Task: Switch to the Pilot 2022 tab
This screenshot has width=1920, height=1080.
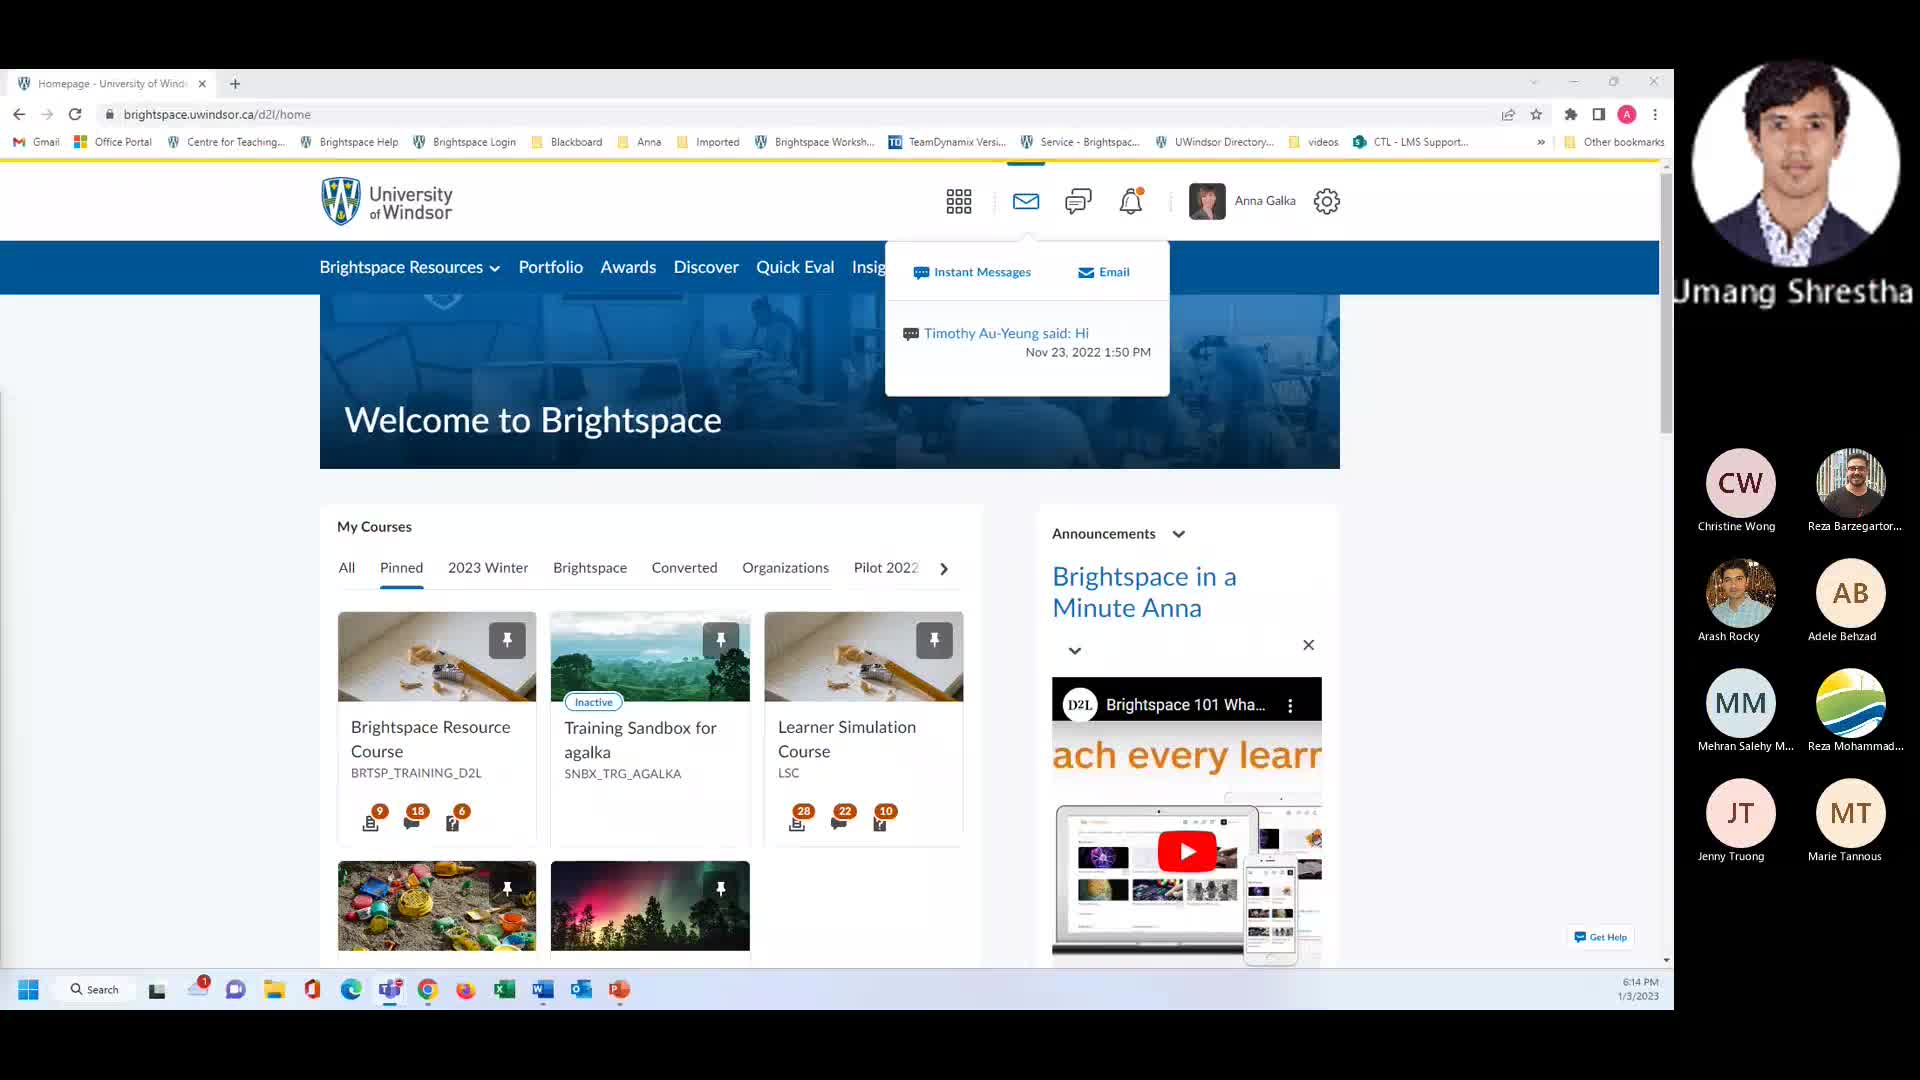Action: [885, 568]
